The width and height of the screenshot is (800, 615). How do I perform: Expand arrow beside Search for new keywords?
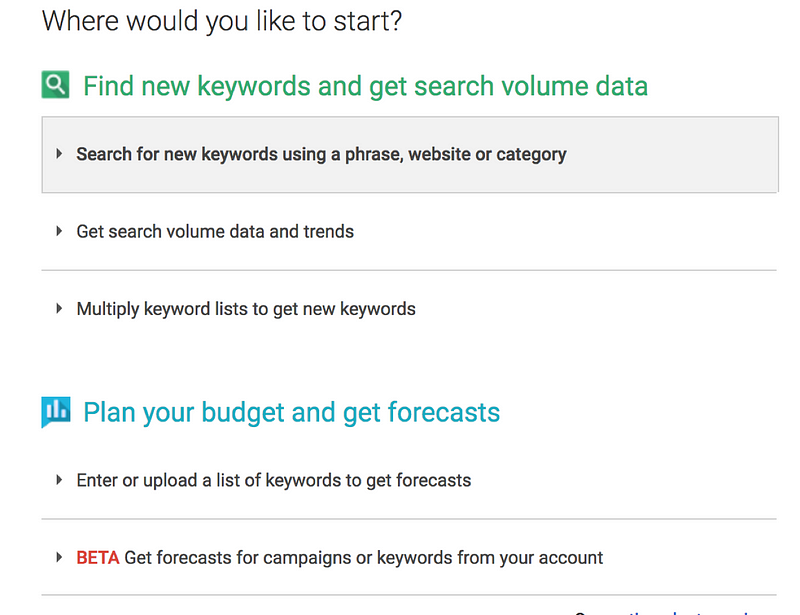[59, 154]
